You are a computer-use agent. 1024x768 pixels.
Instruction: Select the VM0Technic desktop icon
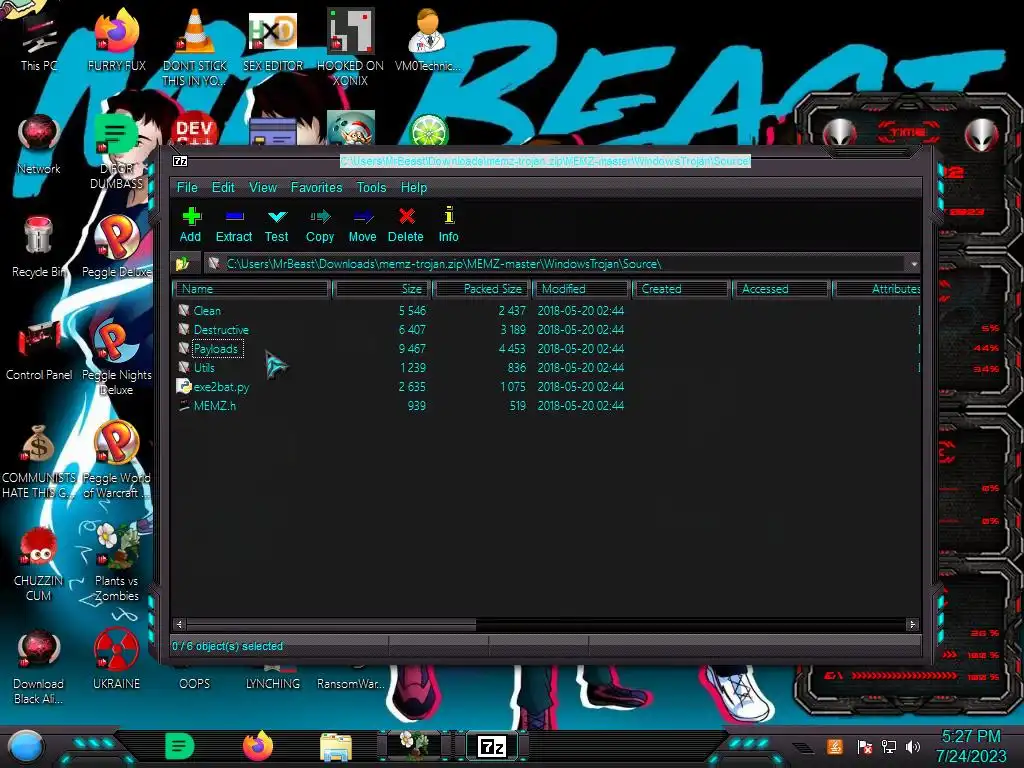(428, 40)
